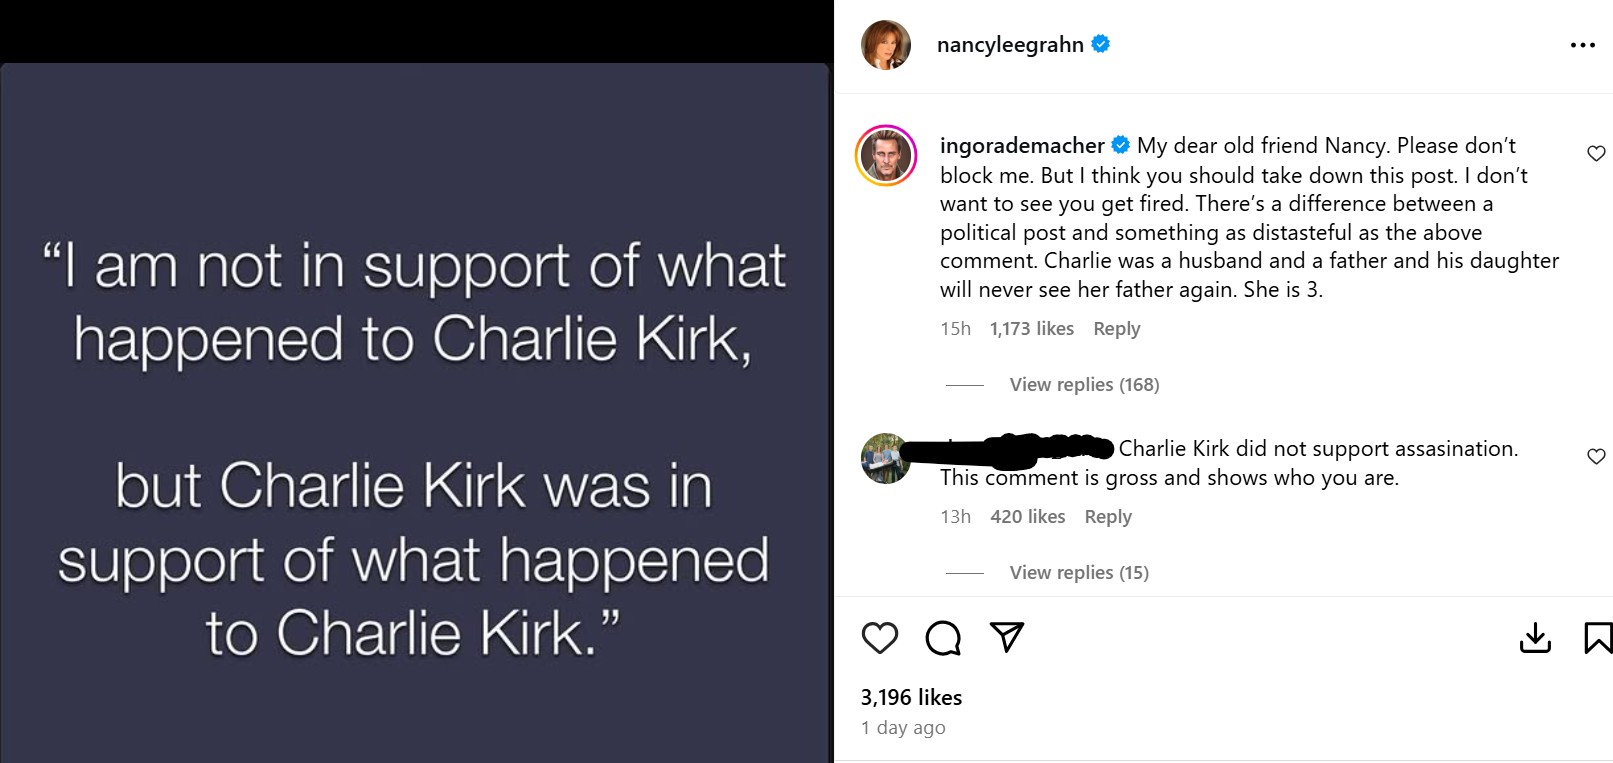Reply to ingorademacher's comment
The image size is (1613, 763).
coord(1116,329)
